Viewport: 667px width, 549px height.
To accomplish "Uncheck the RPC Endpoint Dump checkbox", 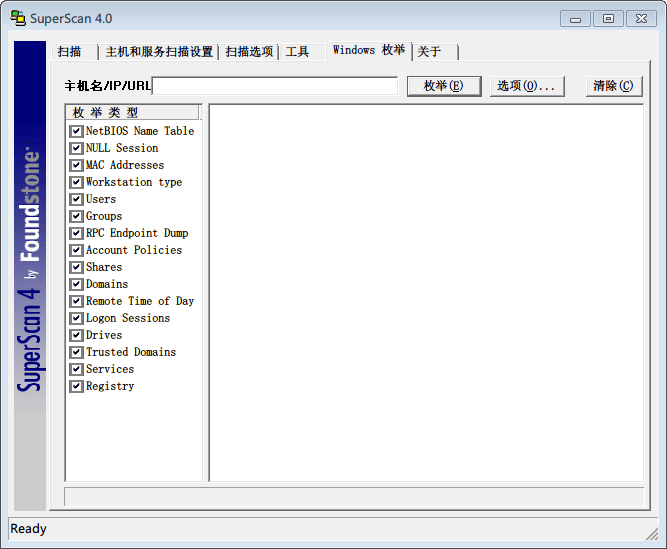I will tap(76, 233).
